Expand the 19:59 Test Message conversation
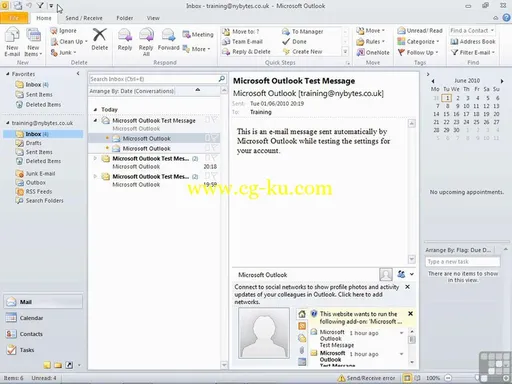The image size is (512, 384). tap(95, 176)
